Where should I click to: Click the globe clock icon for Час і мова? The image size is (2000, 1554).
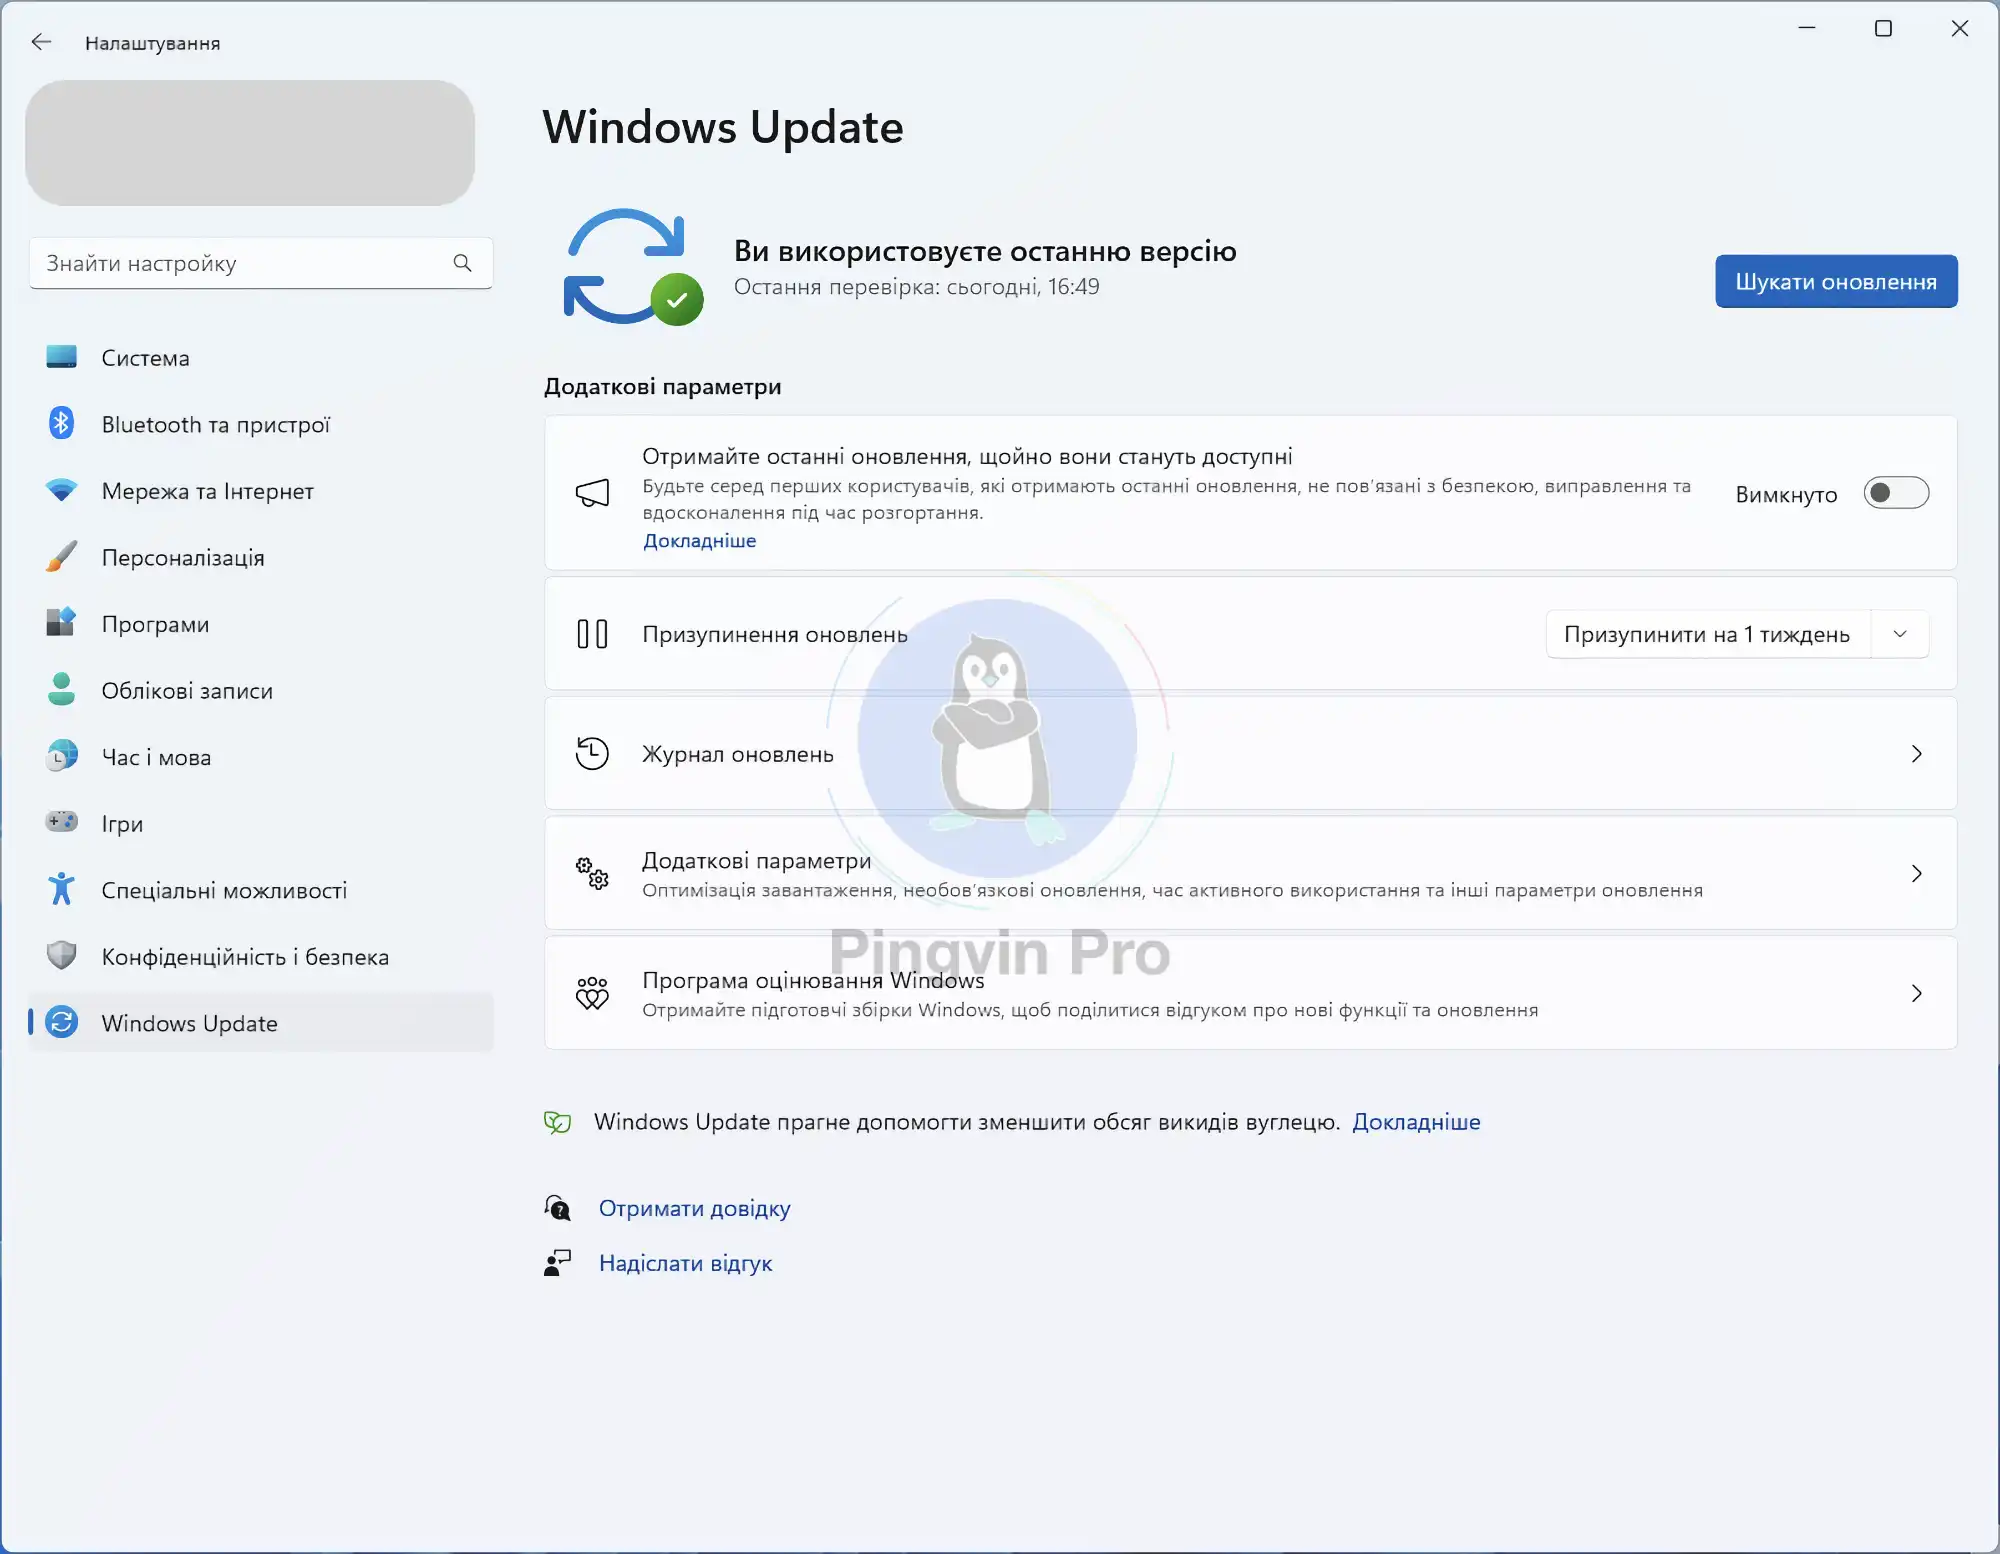coord(62,756)
